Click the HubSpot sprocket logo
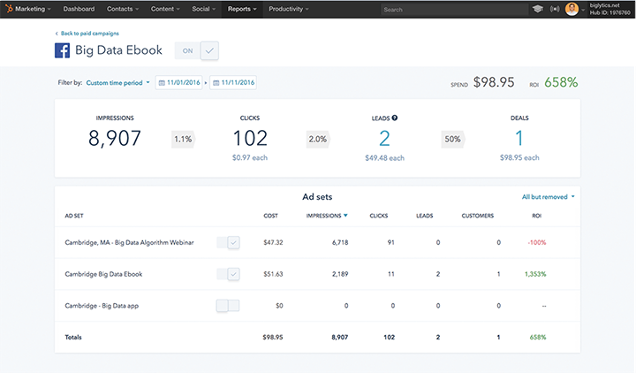636x373 pixels. point(9,9)
